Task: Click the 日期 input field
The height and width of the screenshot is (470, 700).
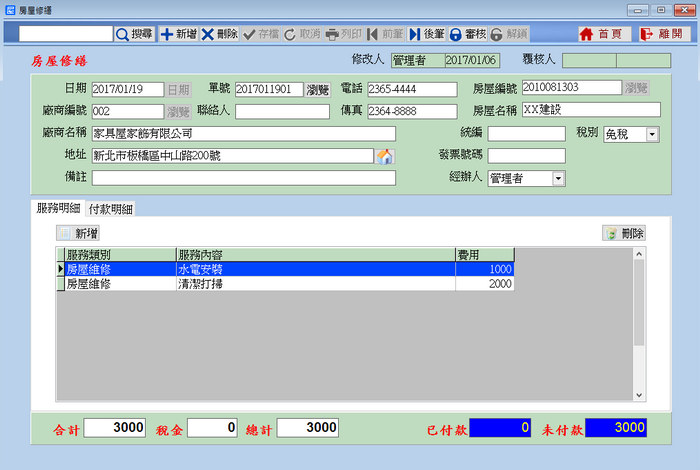Action: click(128, 89)
